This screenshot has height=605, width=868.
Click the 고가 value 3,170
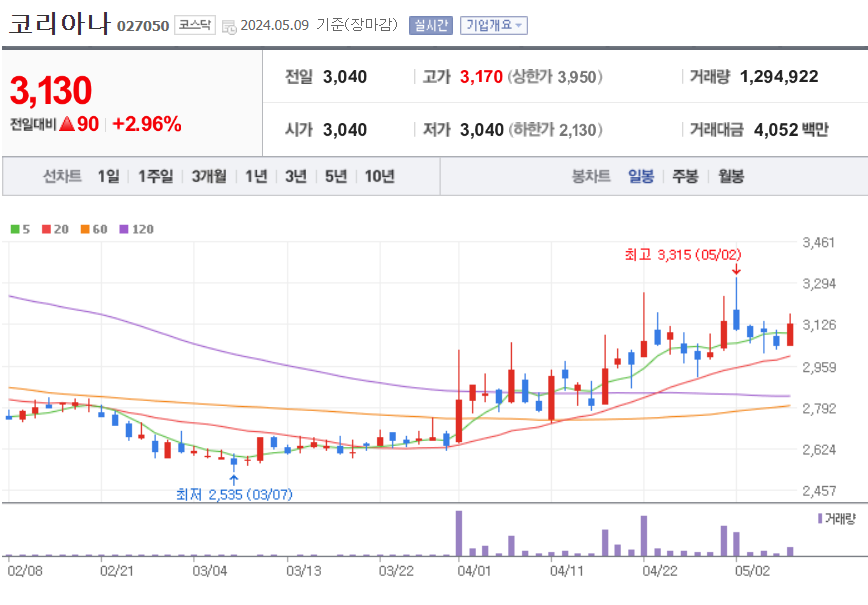(481, 77)
